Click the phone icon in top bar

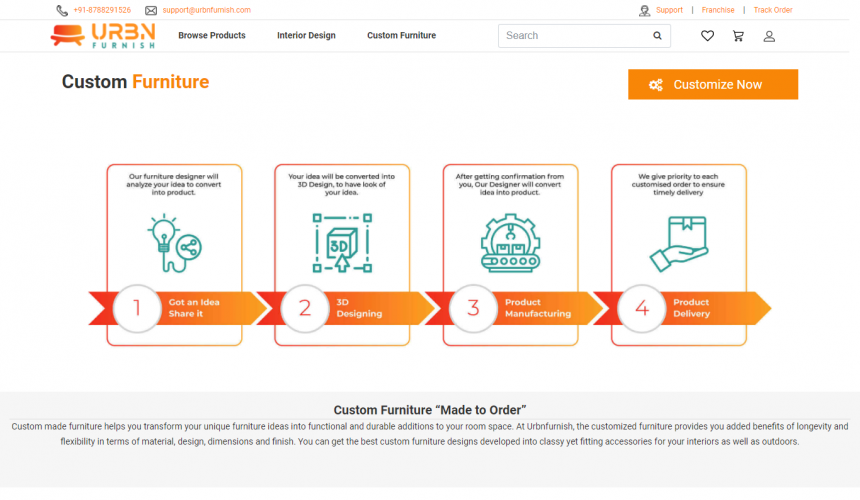[x=62, y=10]
